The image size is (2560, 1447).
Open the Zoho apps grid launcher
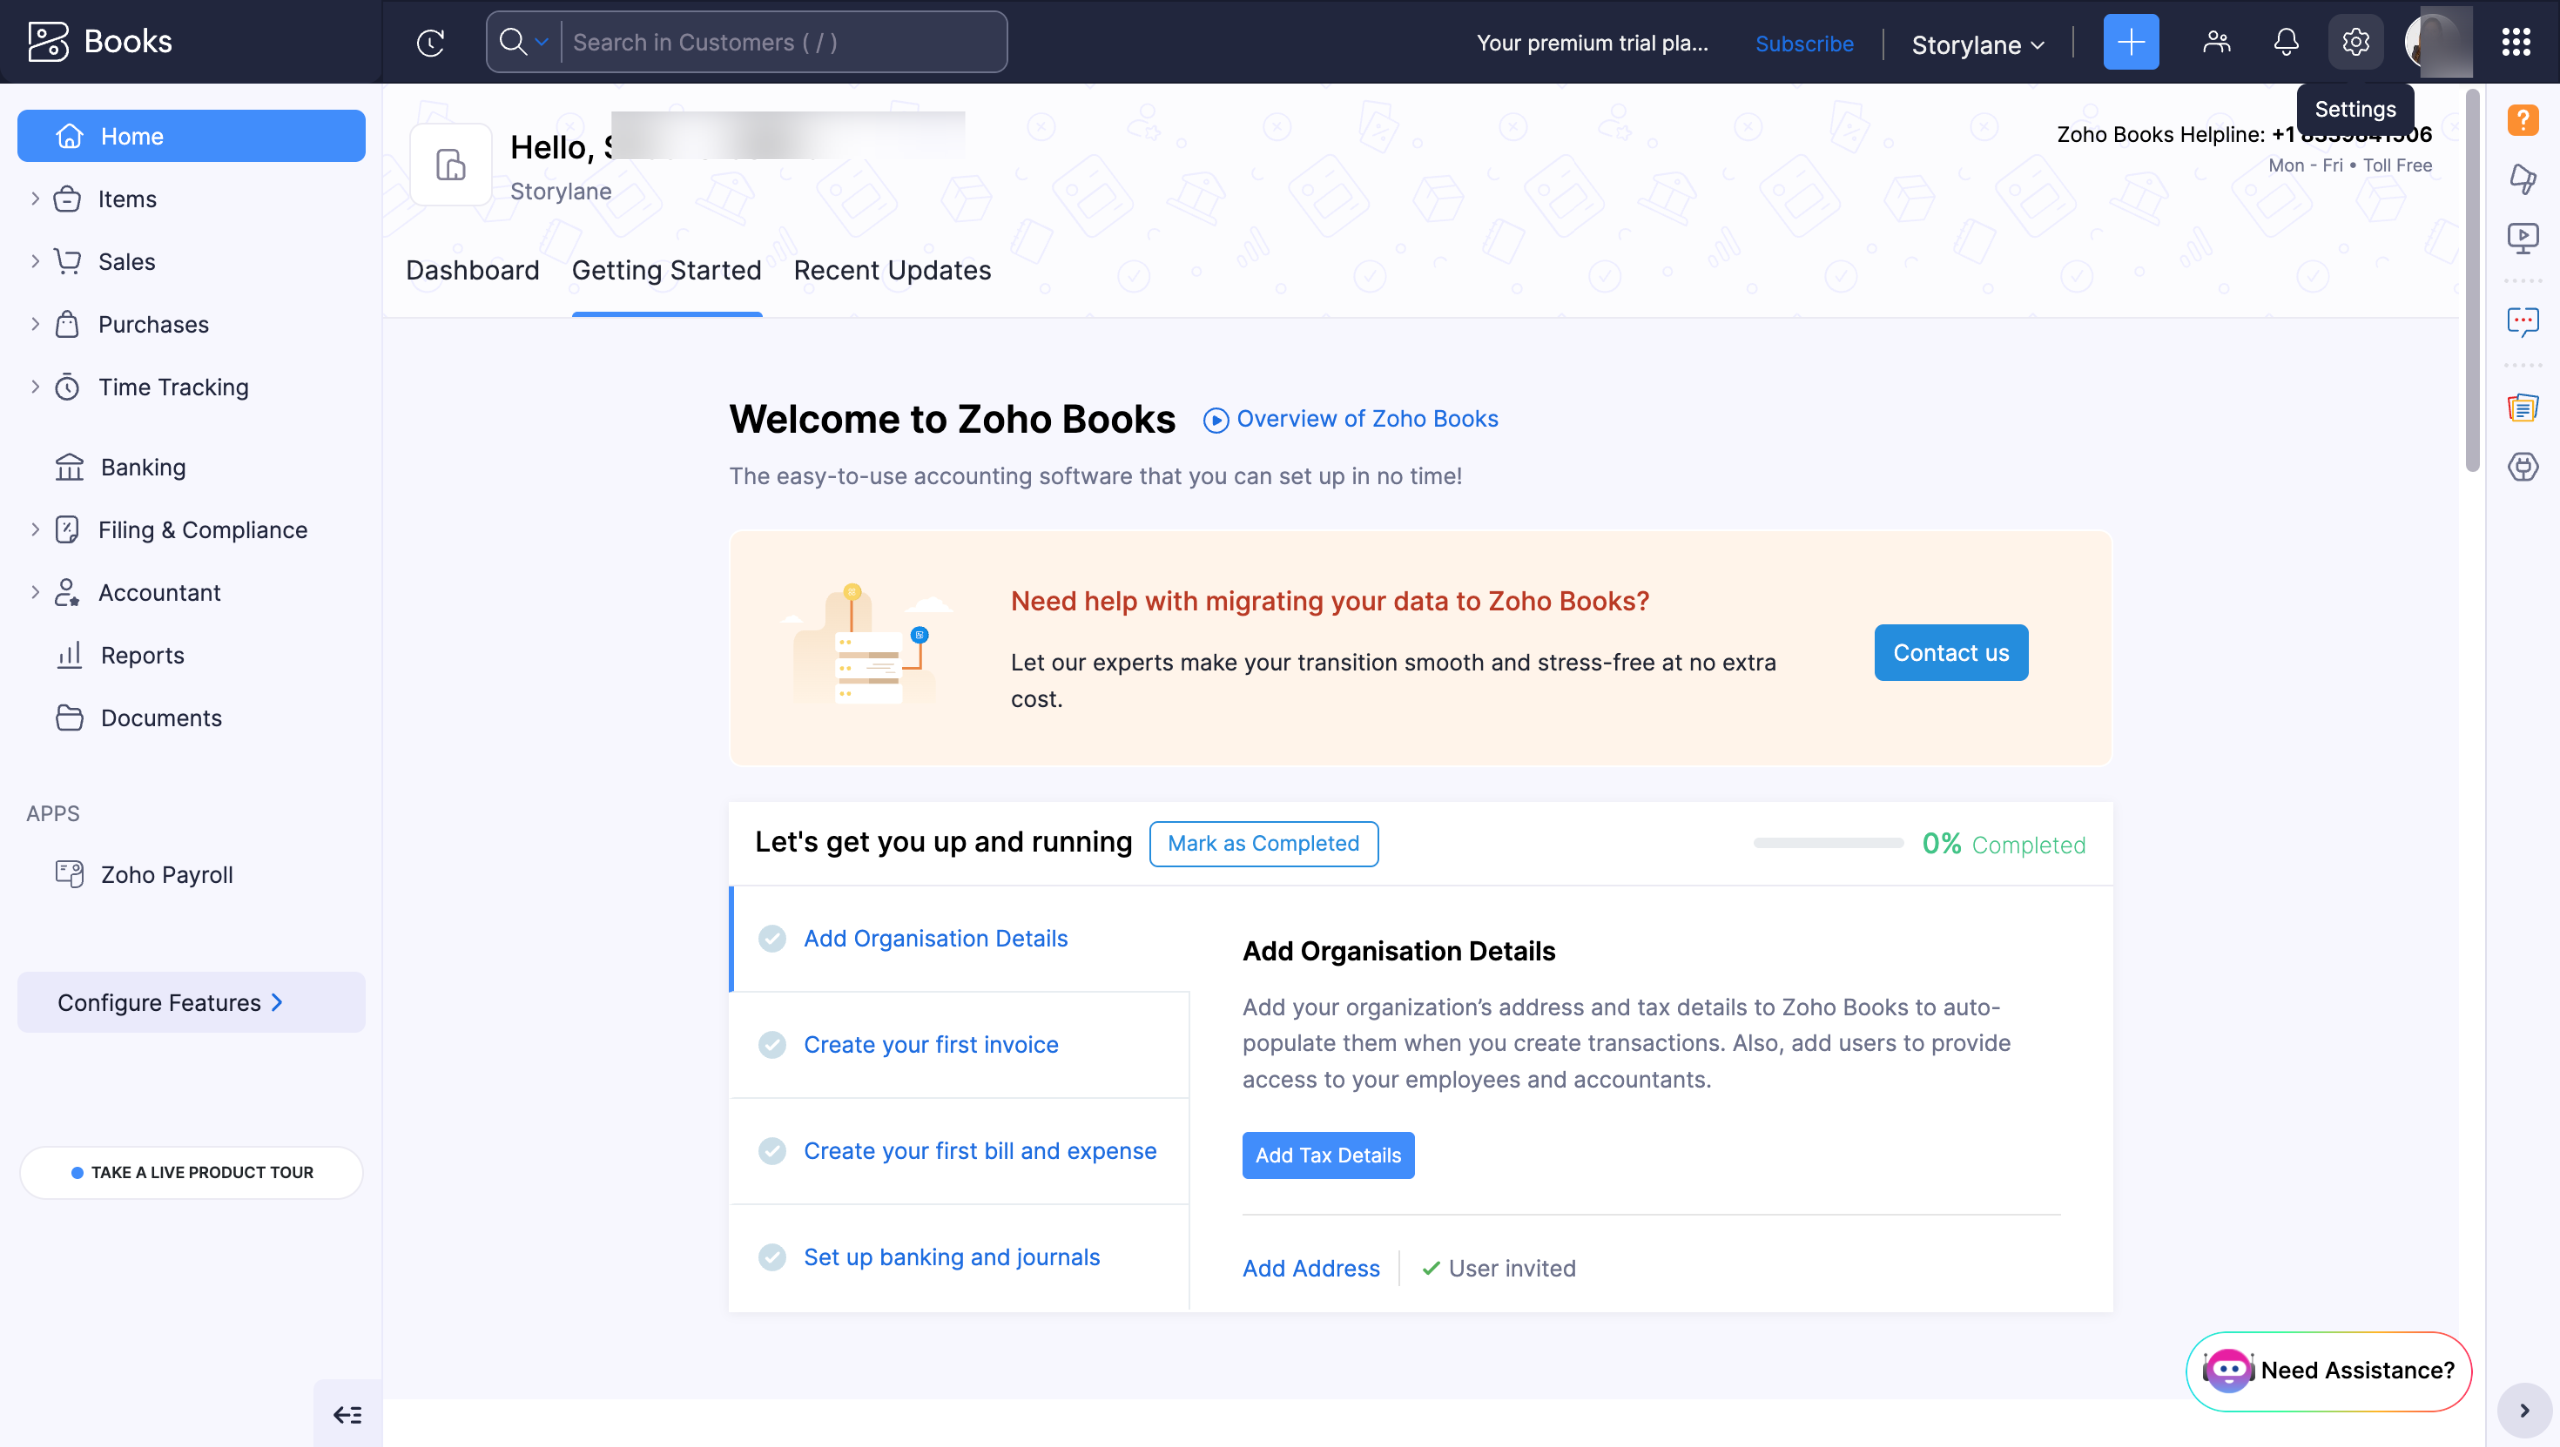point(2516,42)
